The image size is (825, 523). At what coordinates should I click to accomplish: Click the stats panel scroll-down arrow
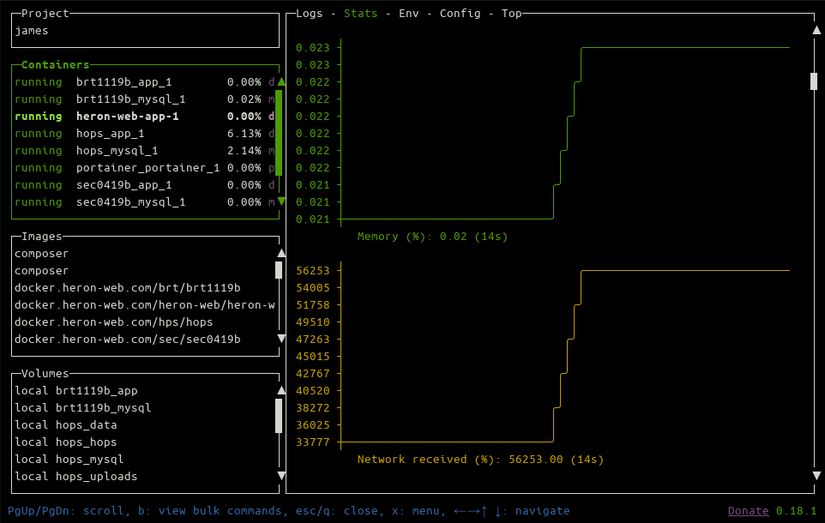pos(816,476)
